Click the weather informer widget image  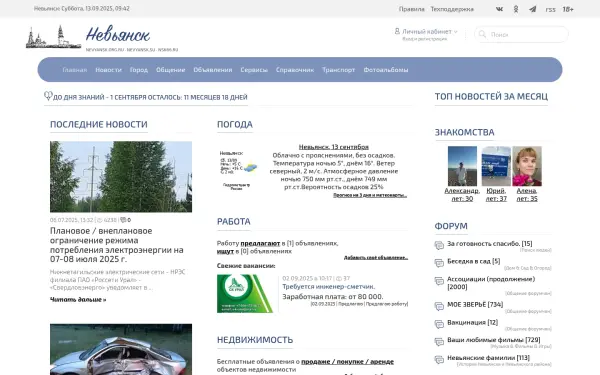point(238,170)
